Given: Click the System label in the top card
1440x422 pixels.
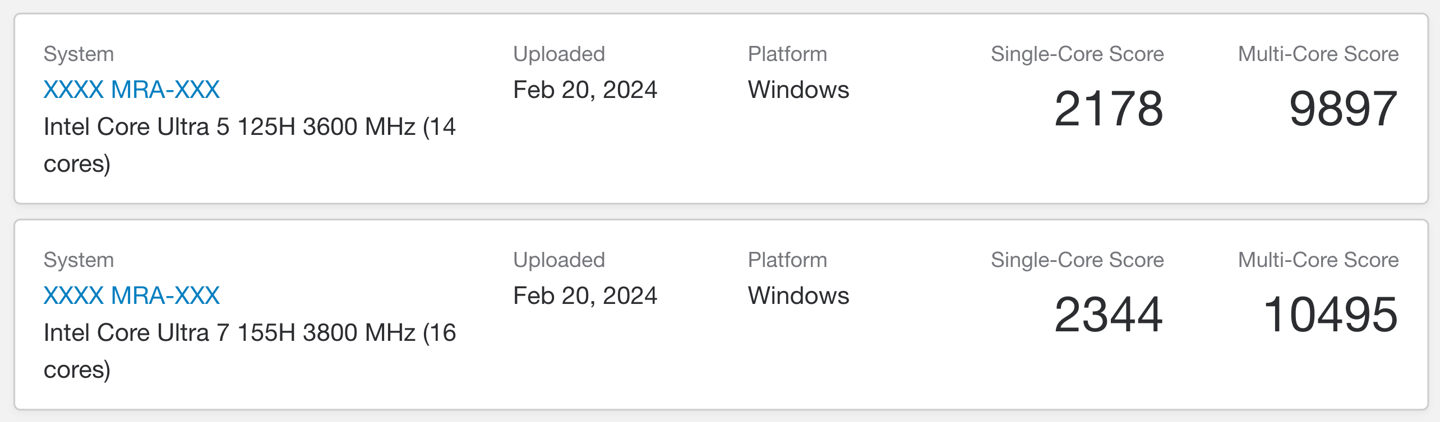Looking at the screenshot, I should [78, 54].
